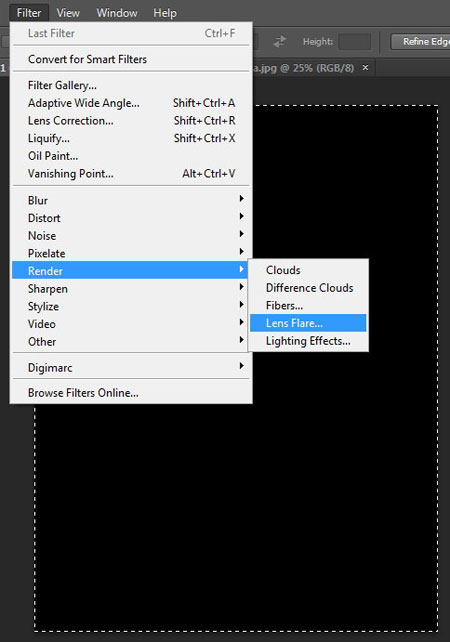
Task: Expand the Noise submenu
Action: (x=131, y=235)
